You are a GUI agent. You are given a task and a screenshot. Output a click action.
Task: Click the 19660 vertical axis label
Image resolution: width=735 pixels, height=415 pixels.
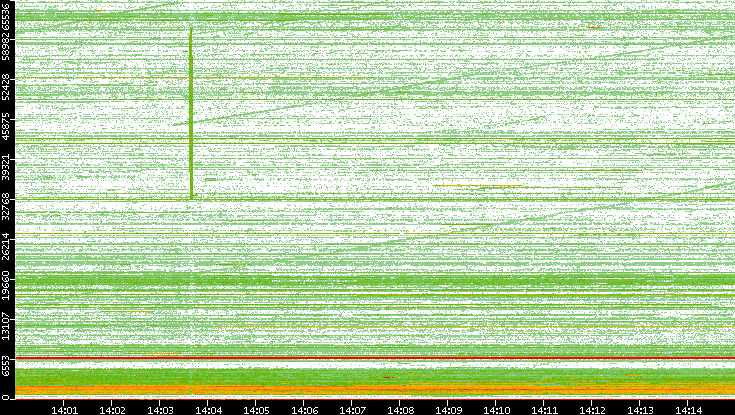pos(6,286)
